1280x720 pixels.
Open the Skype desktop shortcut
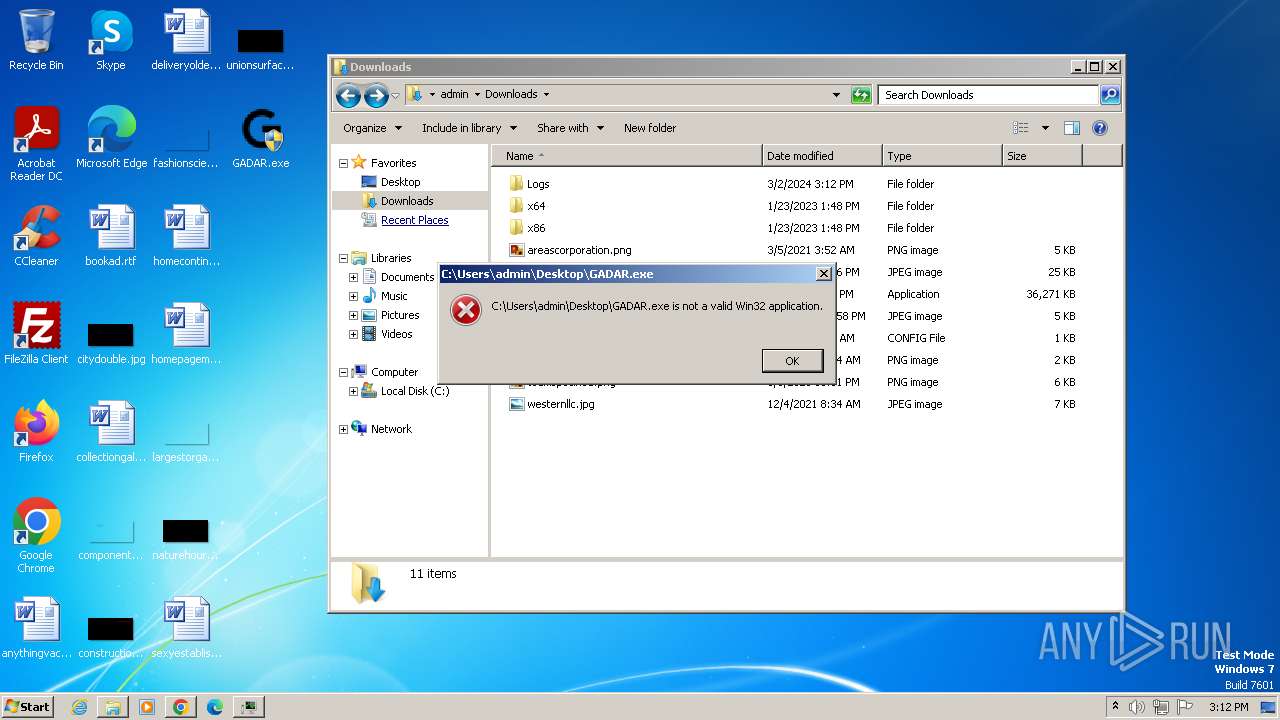[x=110, y=40]
